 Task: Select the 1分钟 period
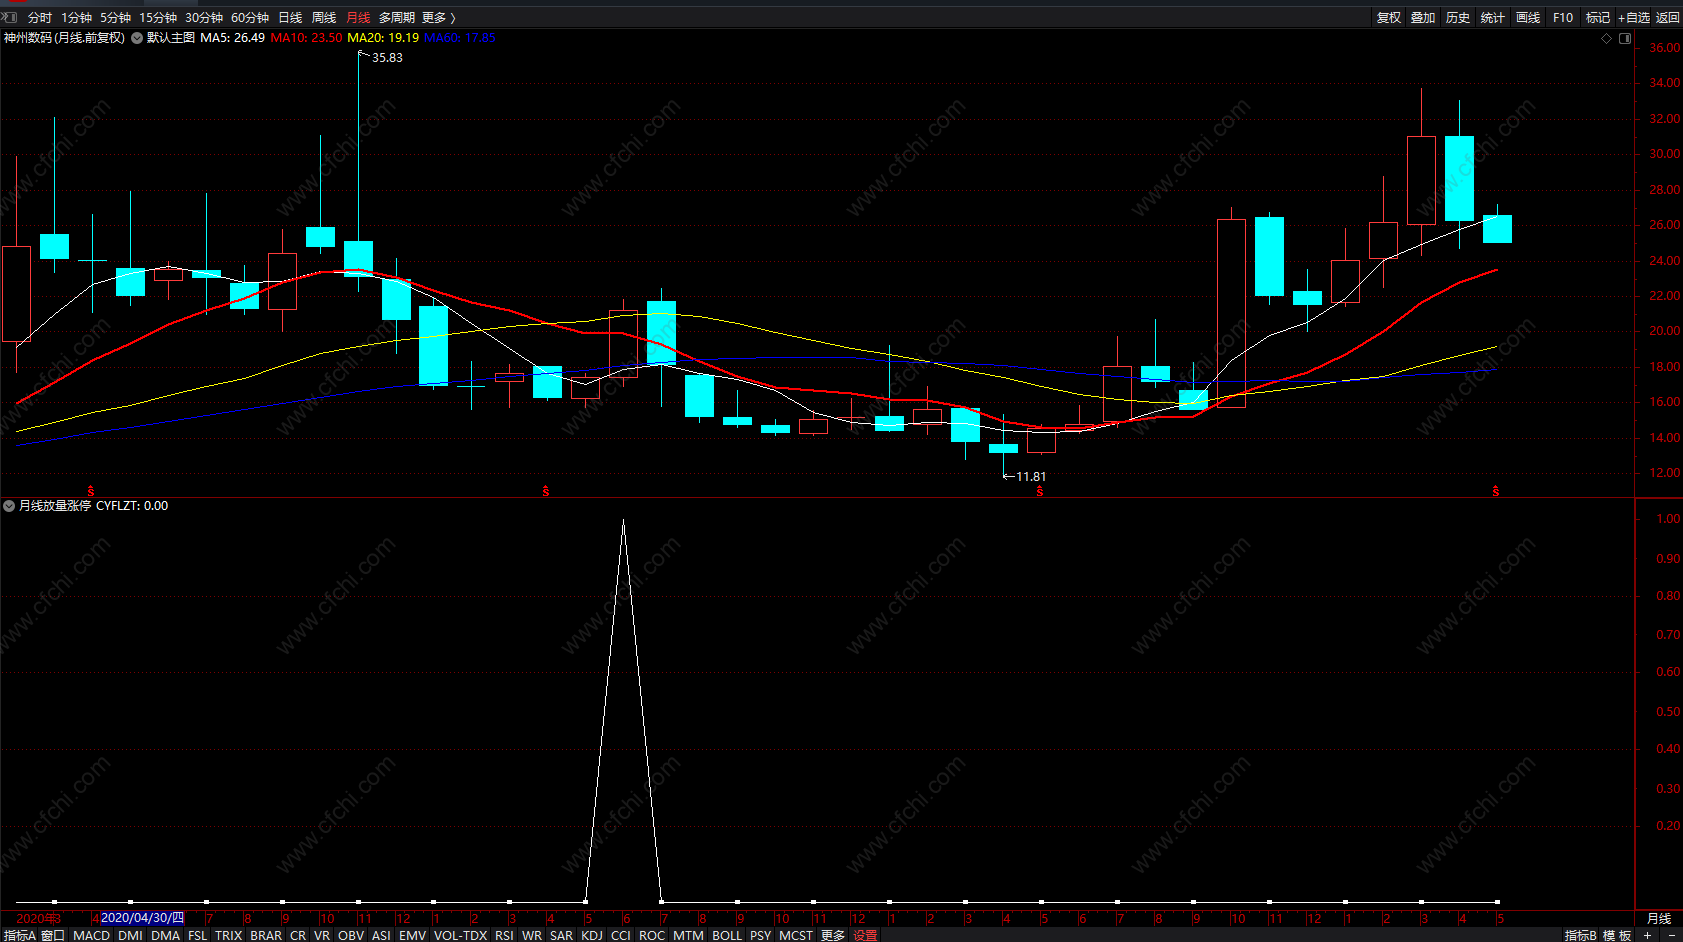76,18
